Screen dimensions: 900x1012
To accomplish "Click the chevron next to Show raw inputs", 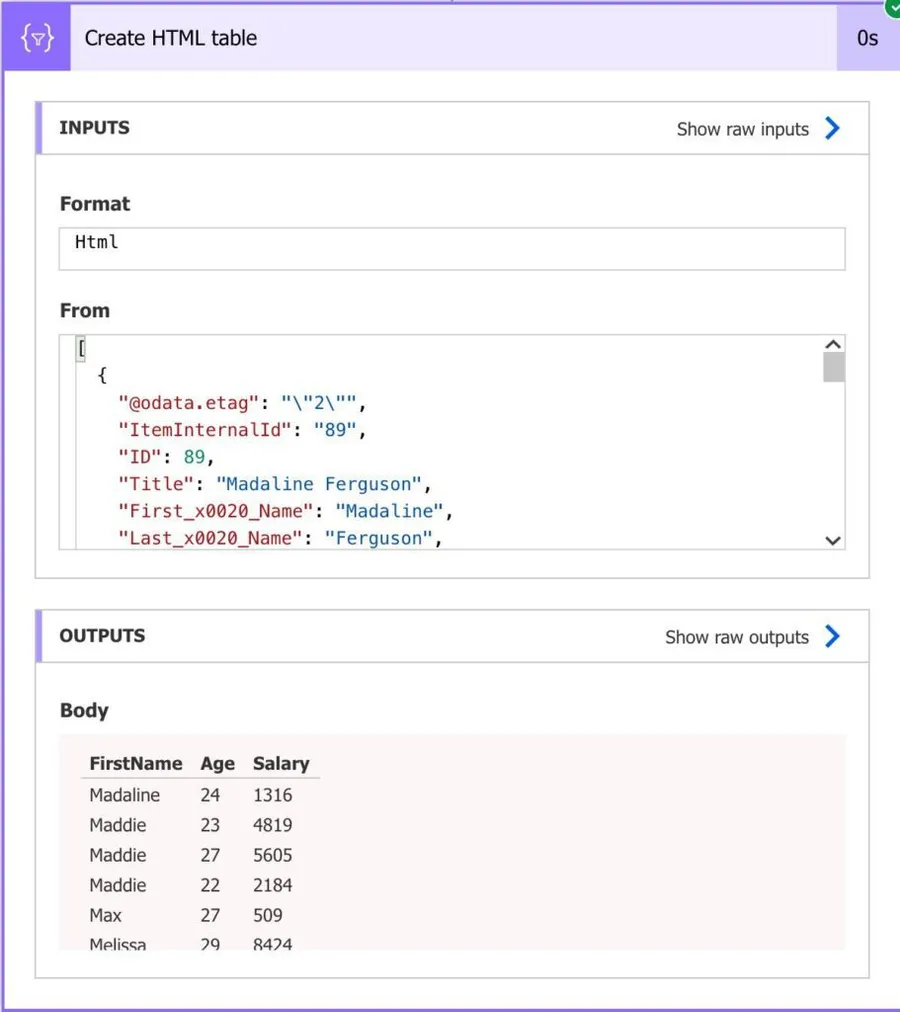I will (x=832, y=128).
